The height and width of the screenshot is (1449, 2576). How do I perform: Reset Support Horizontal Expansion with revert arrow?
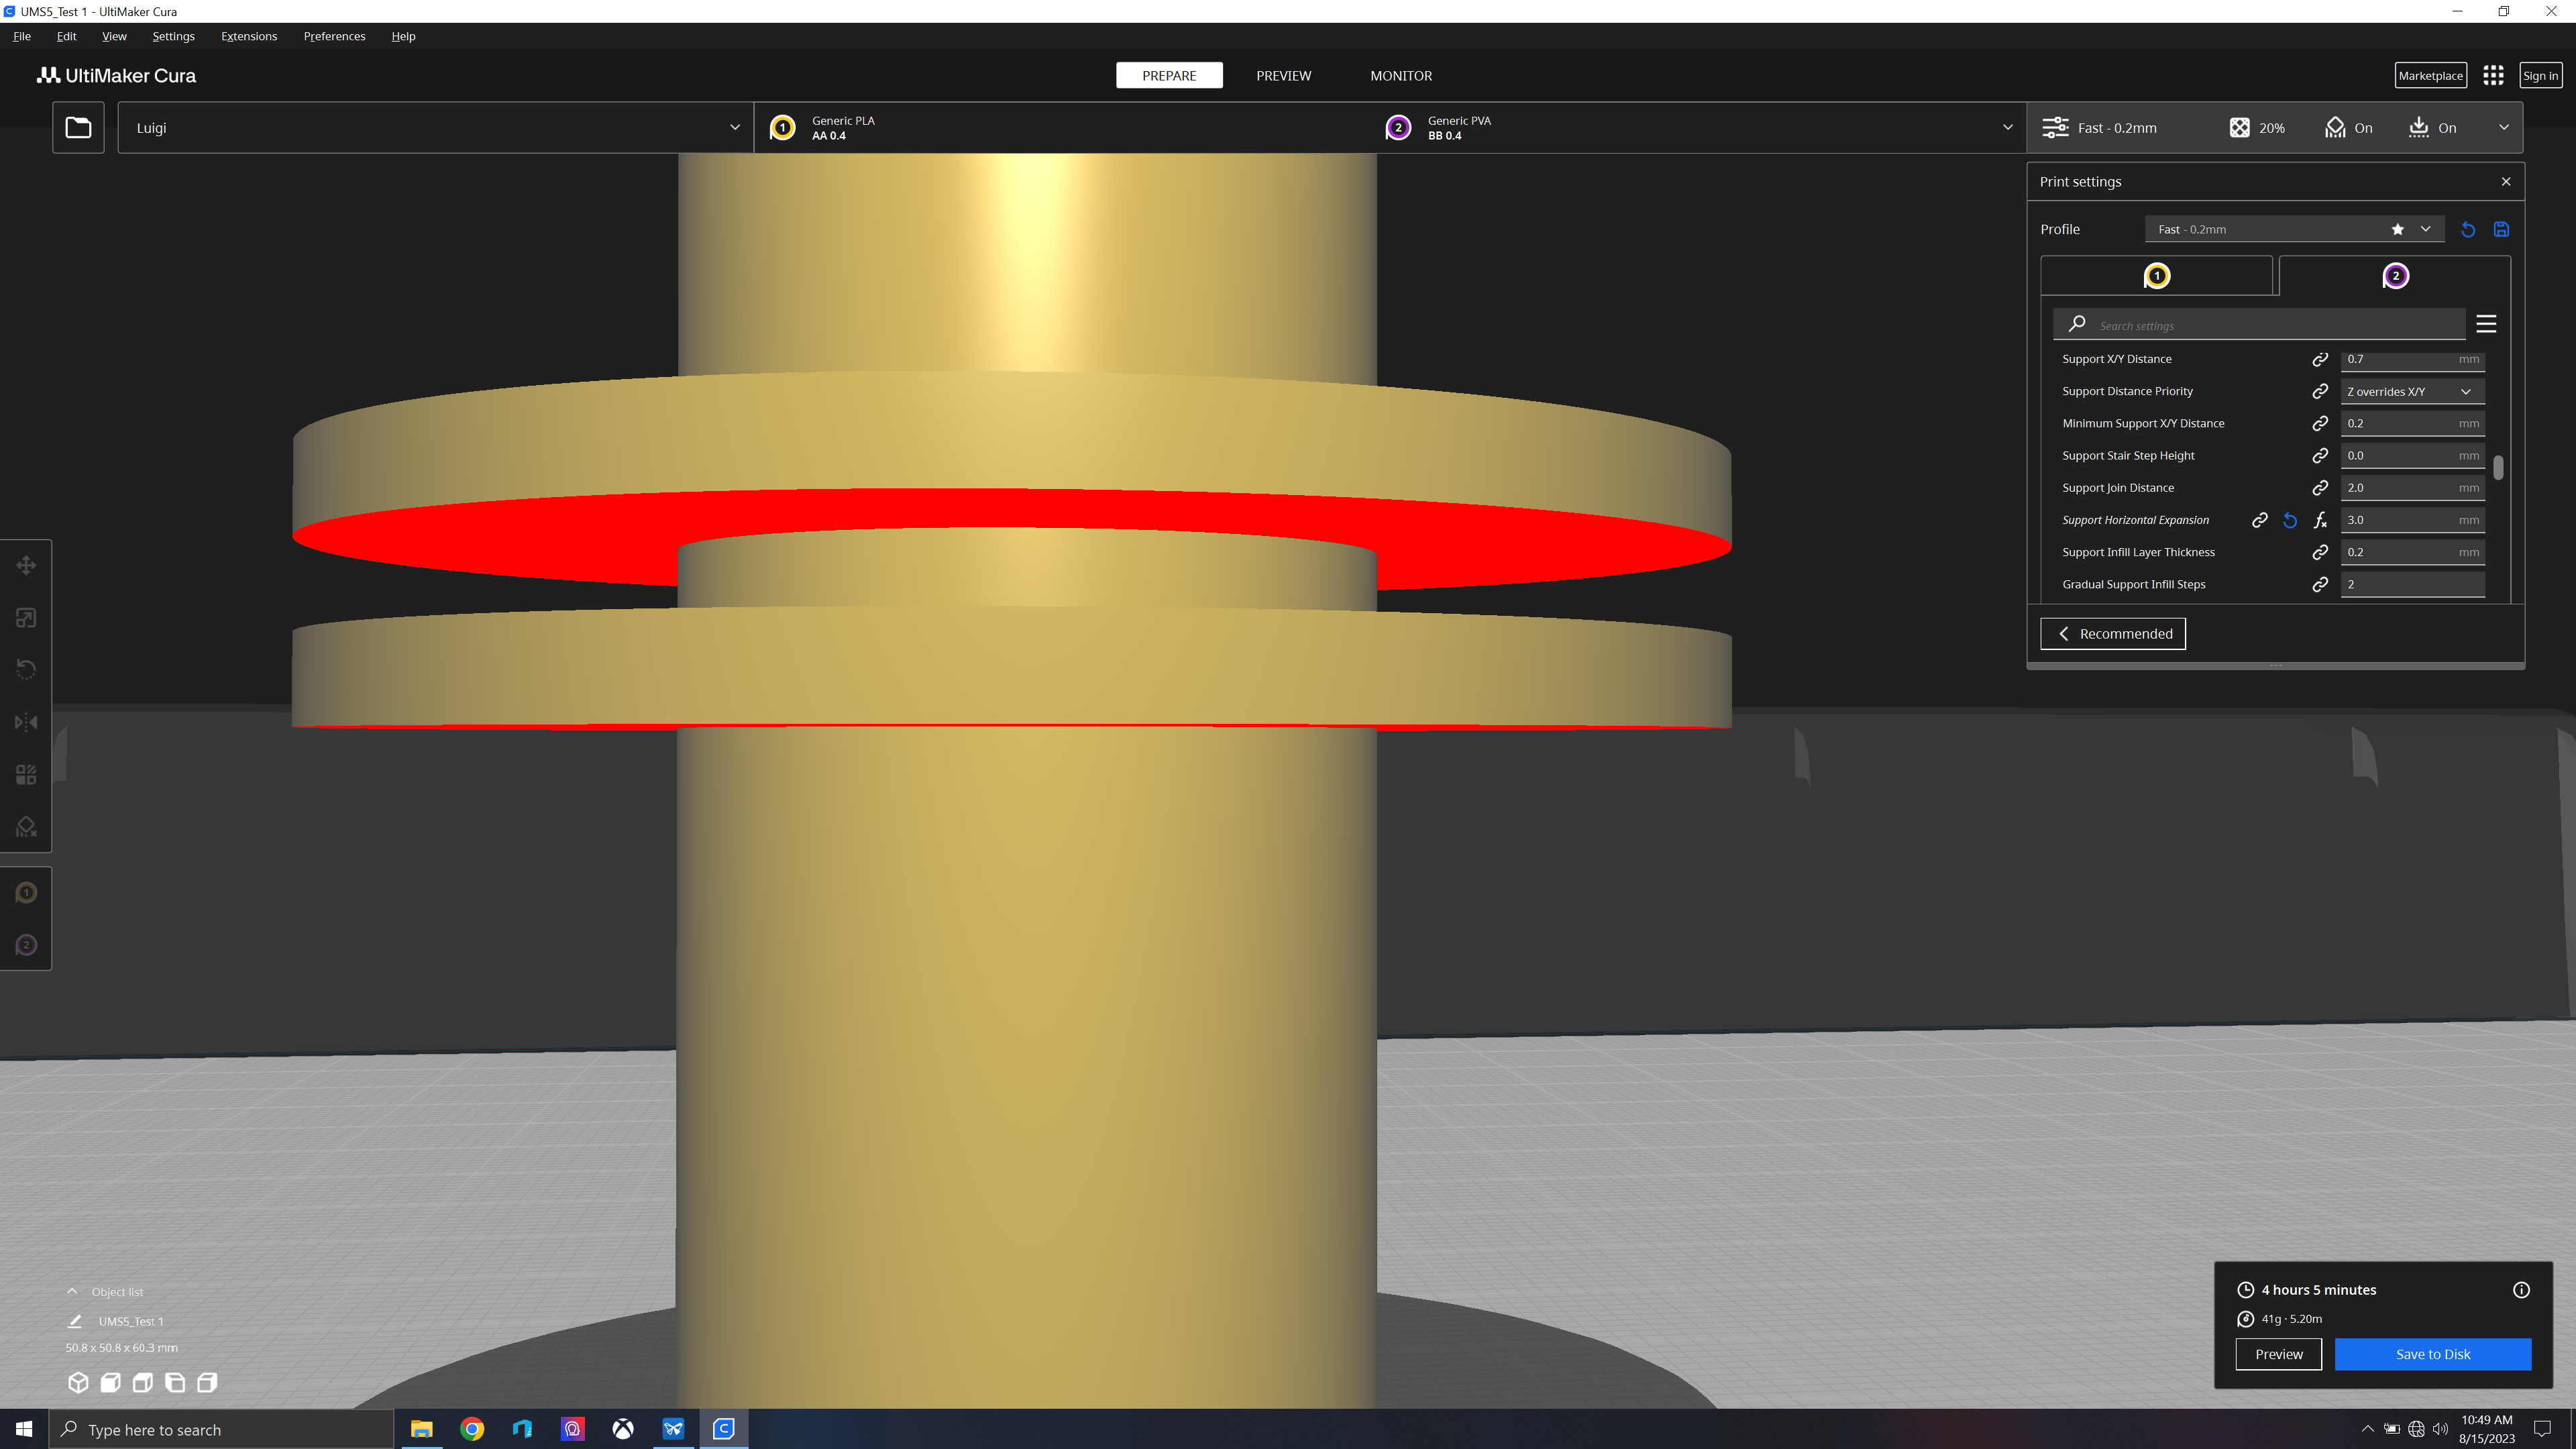tap(2290, 519)
